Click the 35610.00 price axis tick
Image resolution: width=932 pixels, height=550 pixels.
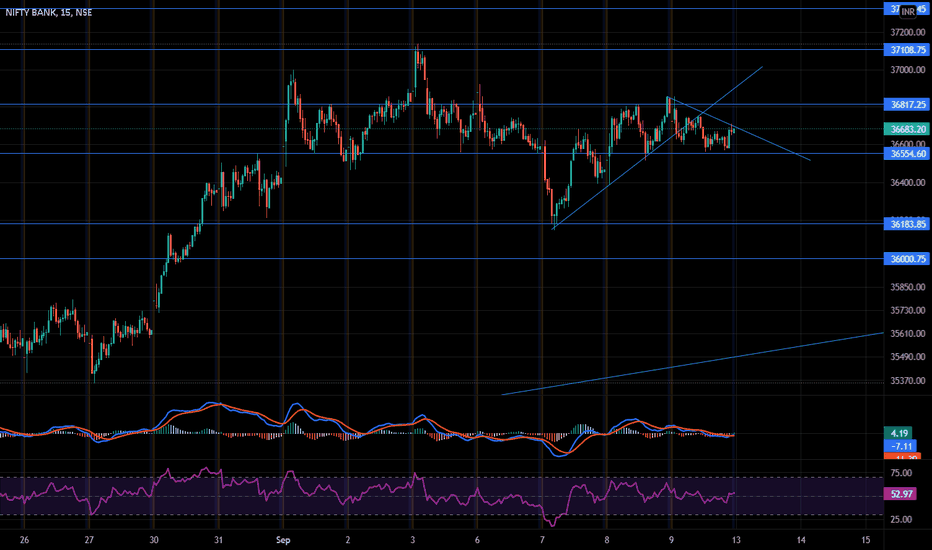pyautogui.click(x=908, y=334)
